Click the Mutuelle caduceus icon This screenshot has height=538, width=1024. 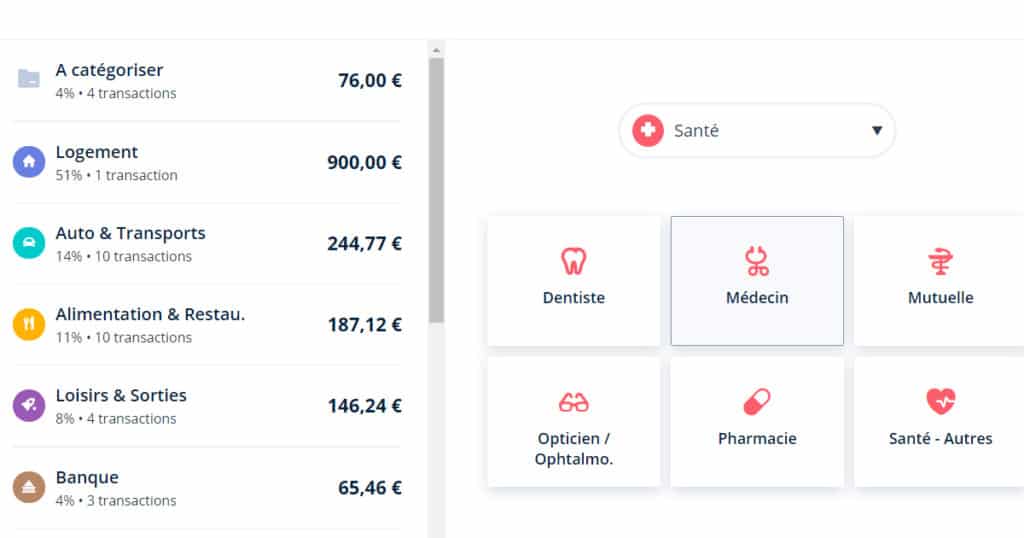[940, 261]
